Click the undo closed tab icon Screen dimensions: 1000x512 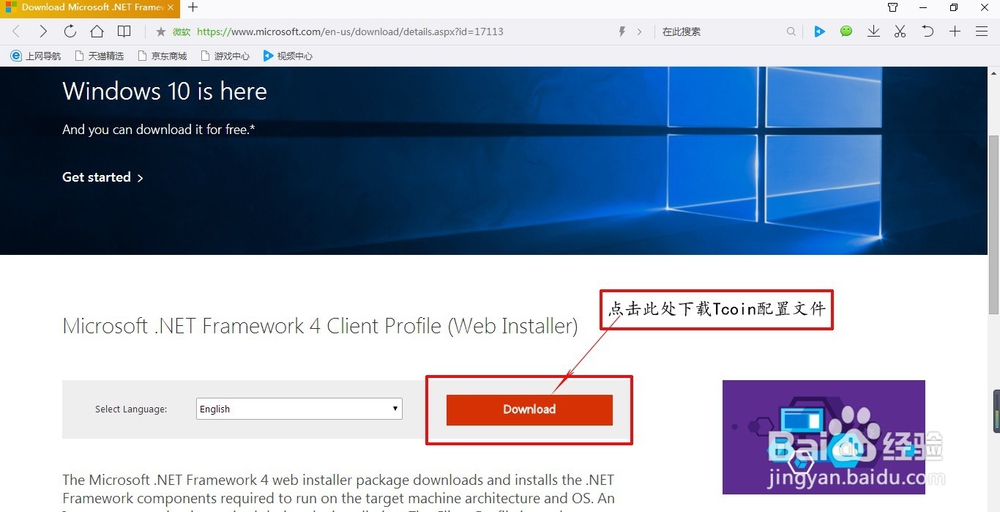[x=927, y=31]
